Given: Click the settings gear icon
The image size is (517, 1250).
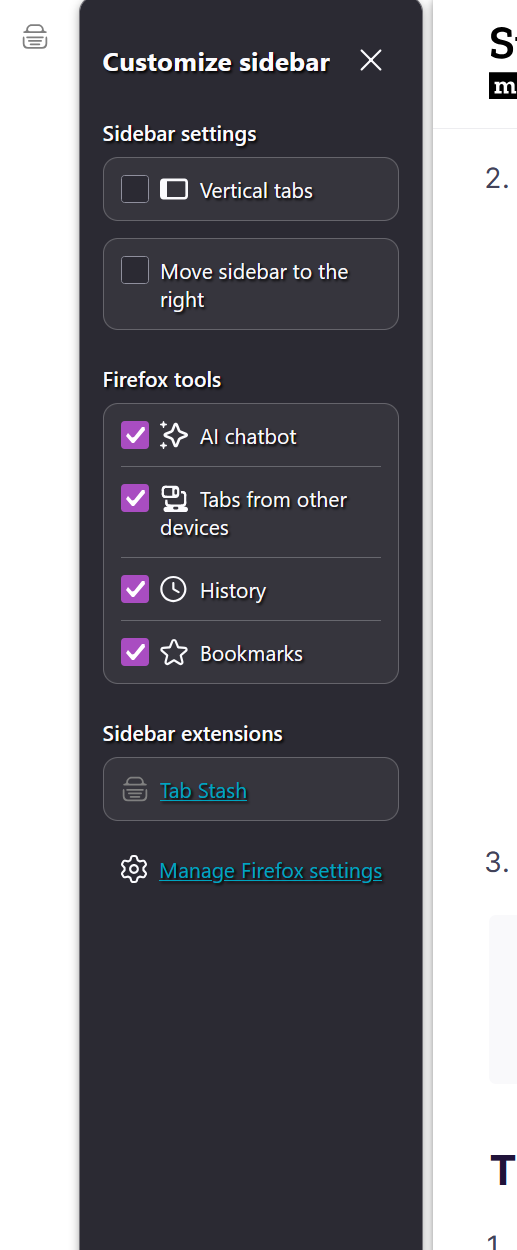Looking at the screenshot, I should pos(134,869).
